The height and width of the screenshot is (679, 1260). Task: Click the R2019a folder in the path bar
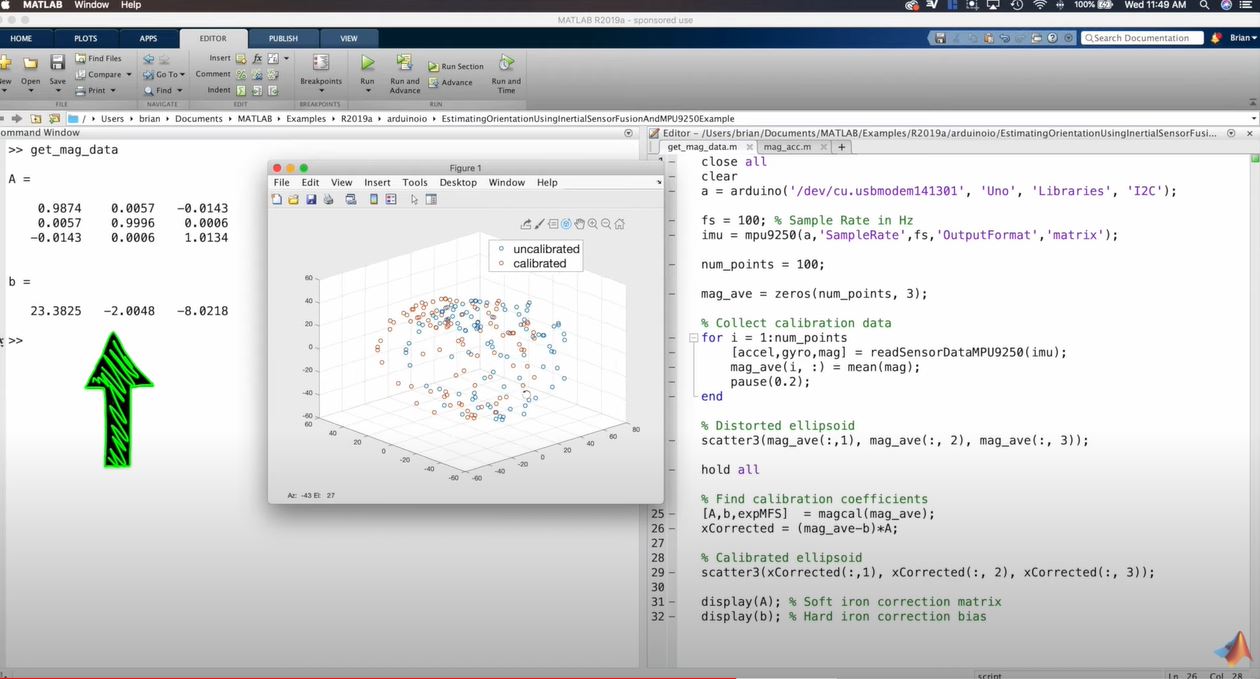[356, 118]
